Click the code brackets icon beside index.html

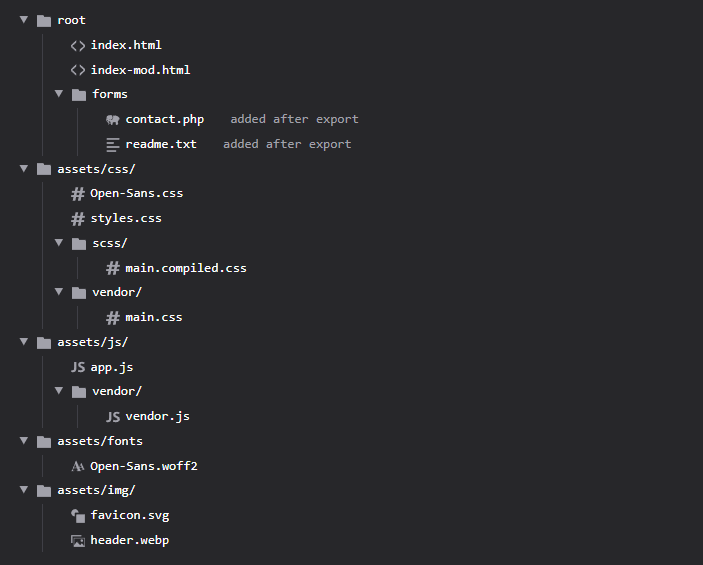(78, 45)
